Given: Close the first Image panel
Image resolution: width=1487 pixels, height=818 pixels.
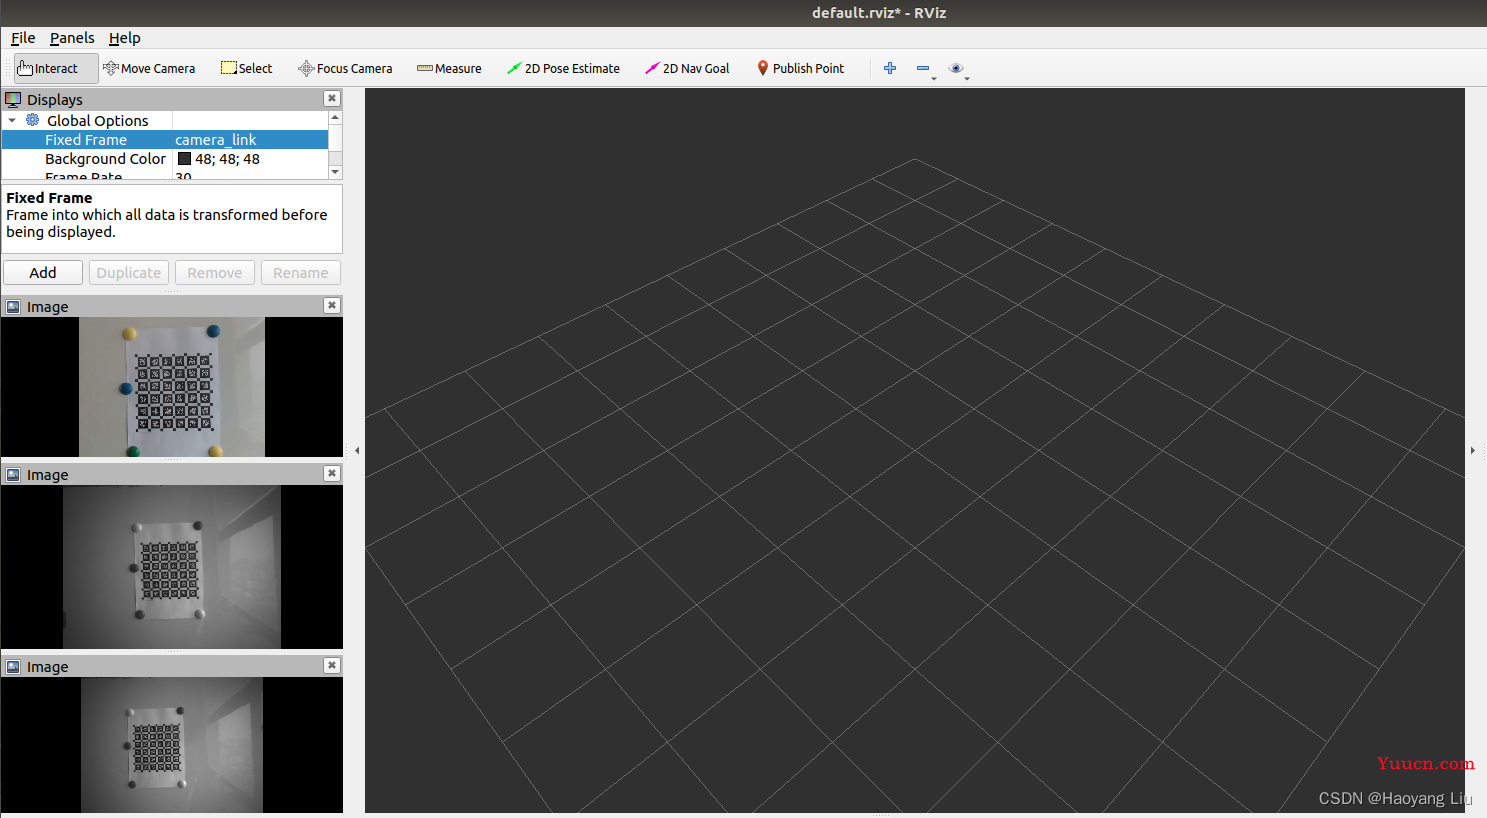Looking at the screenshot, I should [332, 306].
